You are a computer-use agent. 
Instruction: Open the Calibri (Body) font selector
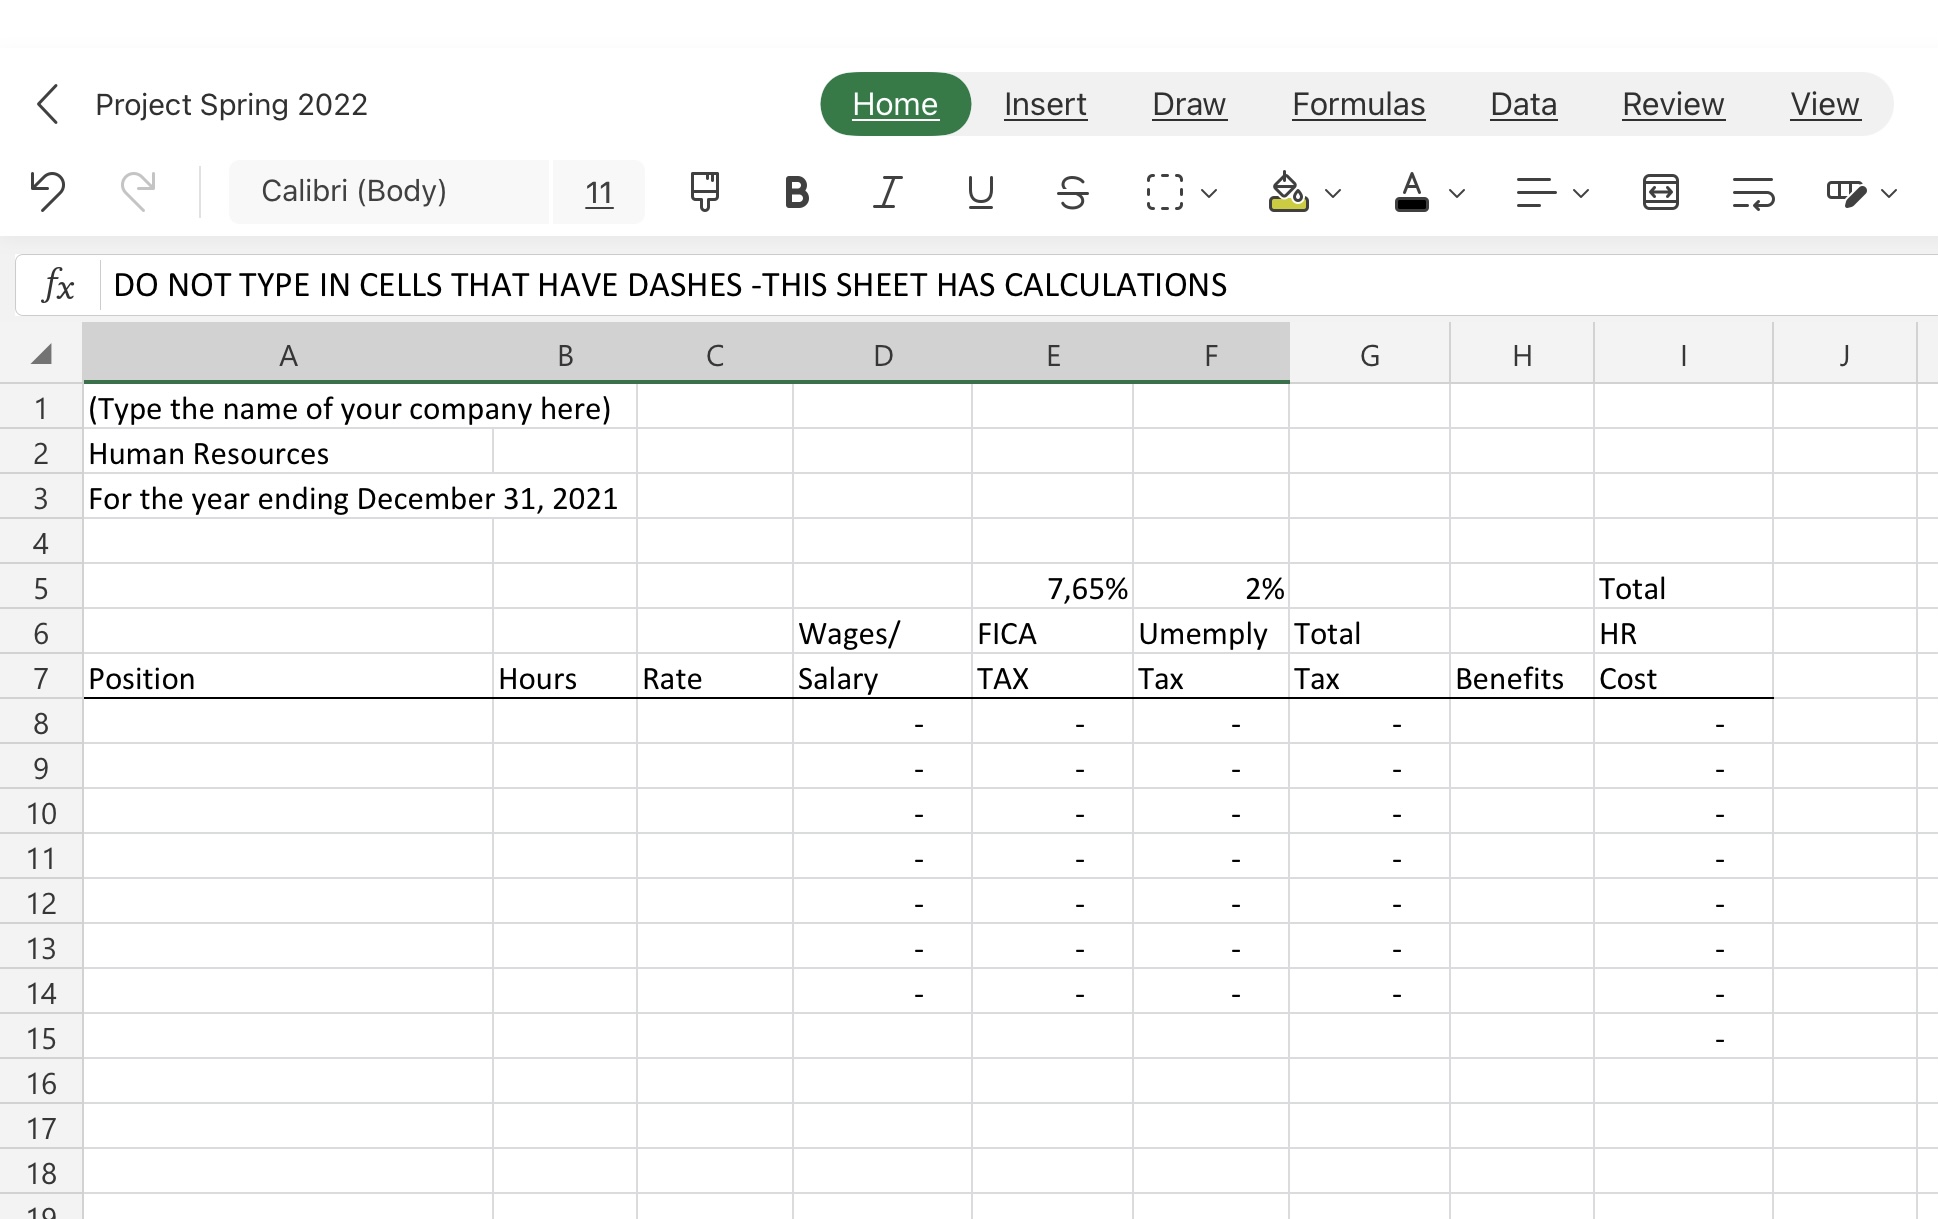pyautogui.click(x=388, y=191)
